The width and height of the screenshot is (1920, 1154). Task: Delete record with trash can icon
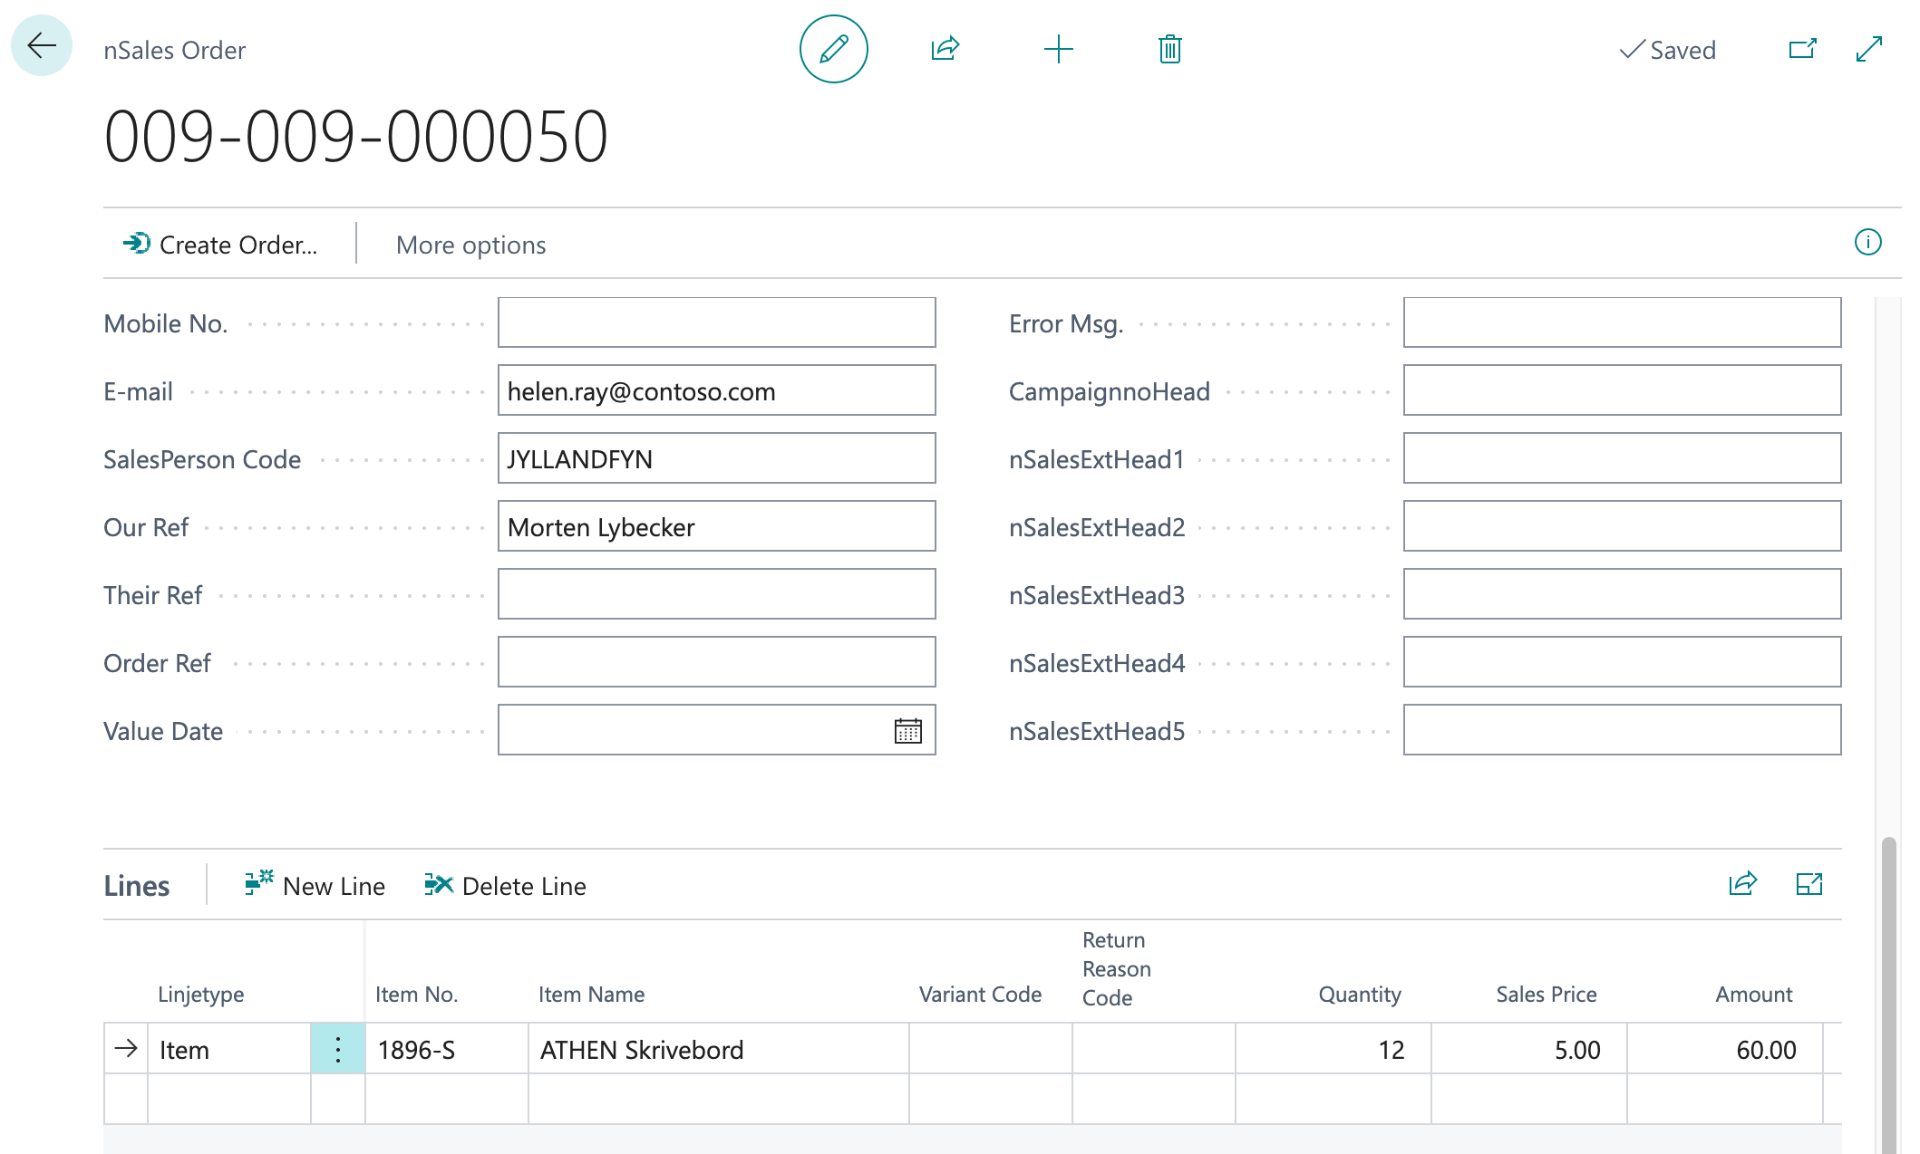click(1170, 49)
